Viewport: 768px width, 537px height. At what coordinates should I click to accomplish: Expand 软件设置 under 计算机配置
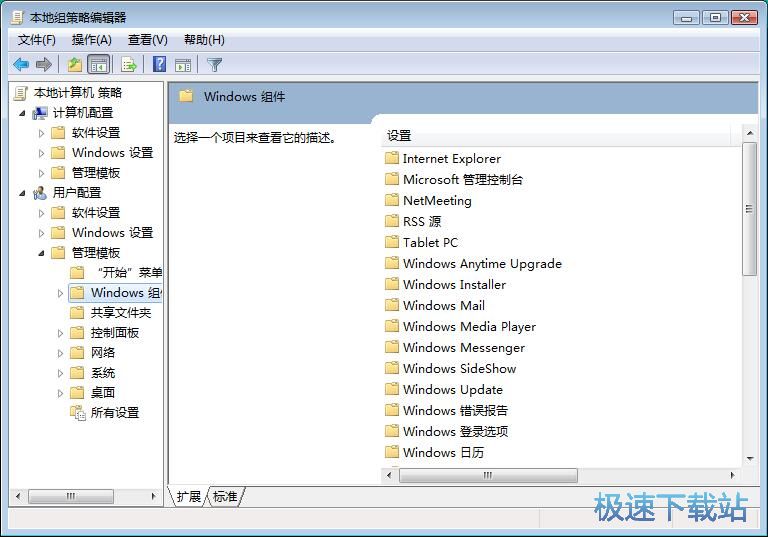(x=41, y=133)
